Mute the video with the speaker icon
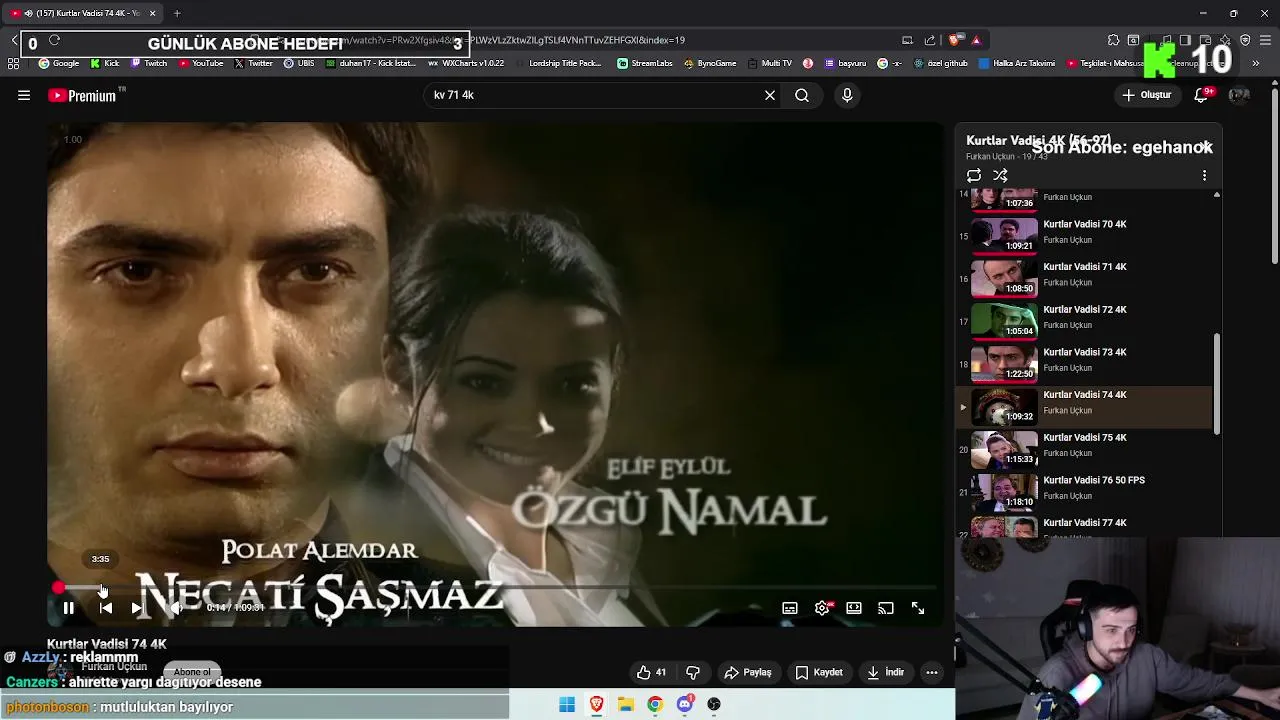This screenshot has height=720, width=1280. (175, 608)
